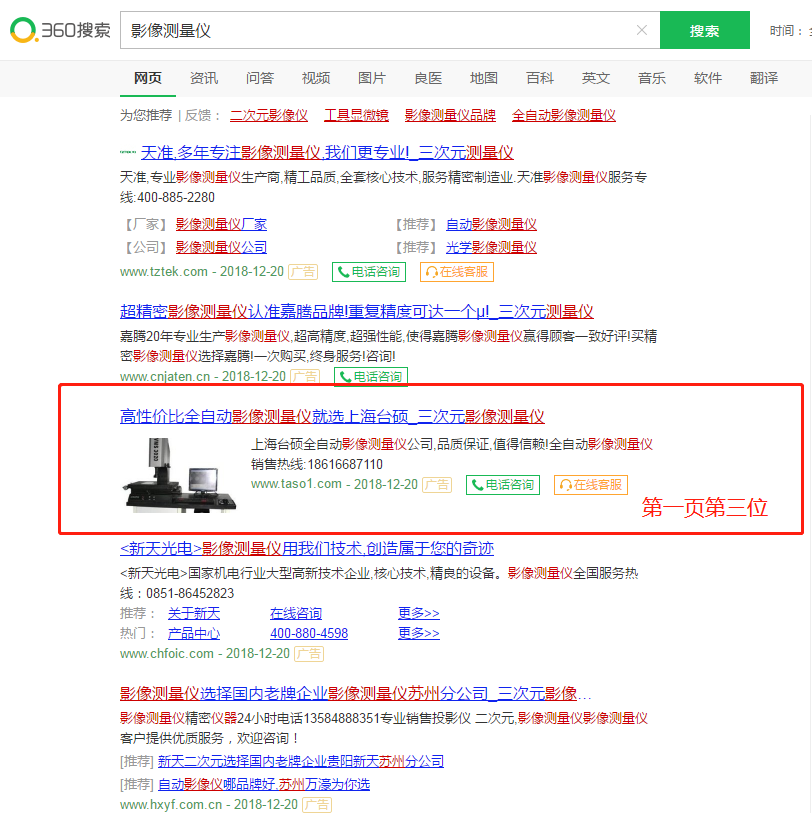Open the 新天二次元选择国内老牌企业贵阳新天苏州分公司 link
The height and width of the screenshot is (813, 812).
tap(301, 761)
